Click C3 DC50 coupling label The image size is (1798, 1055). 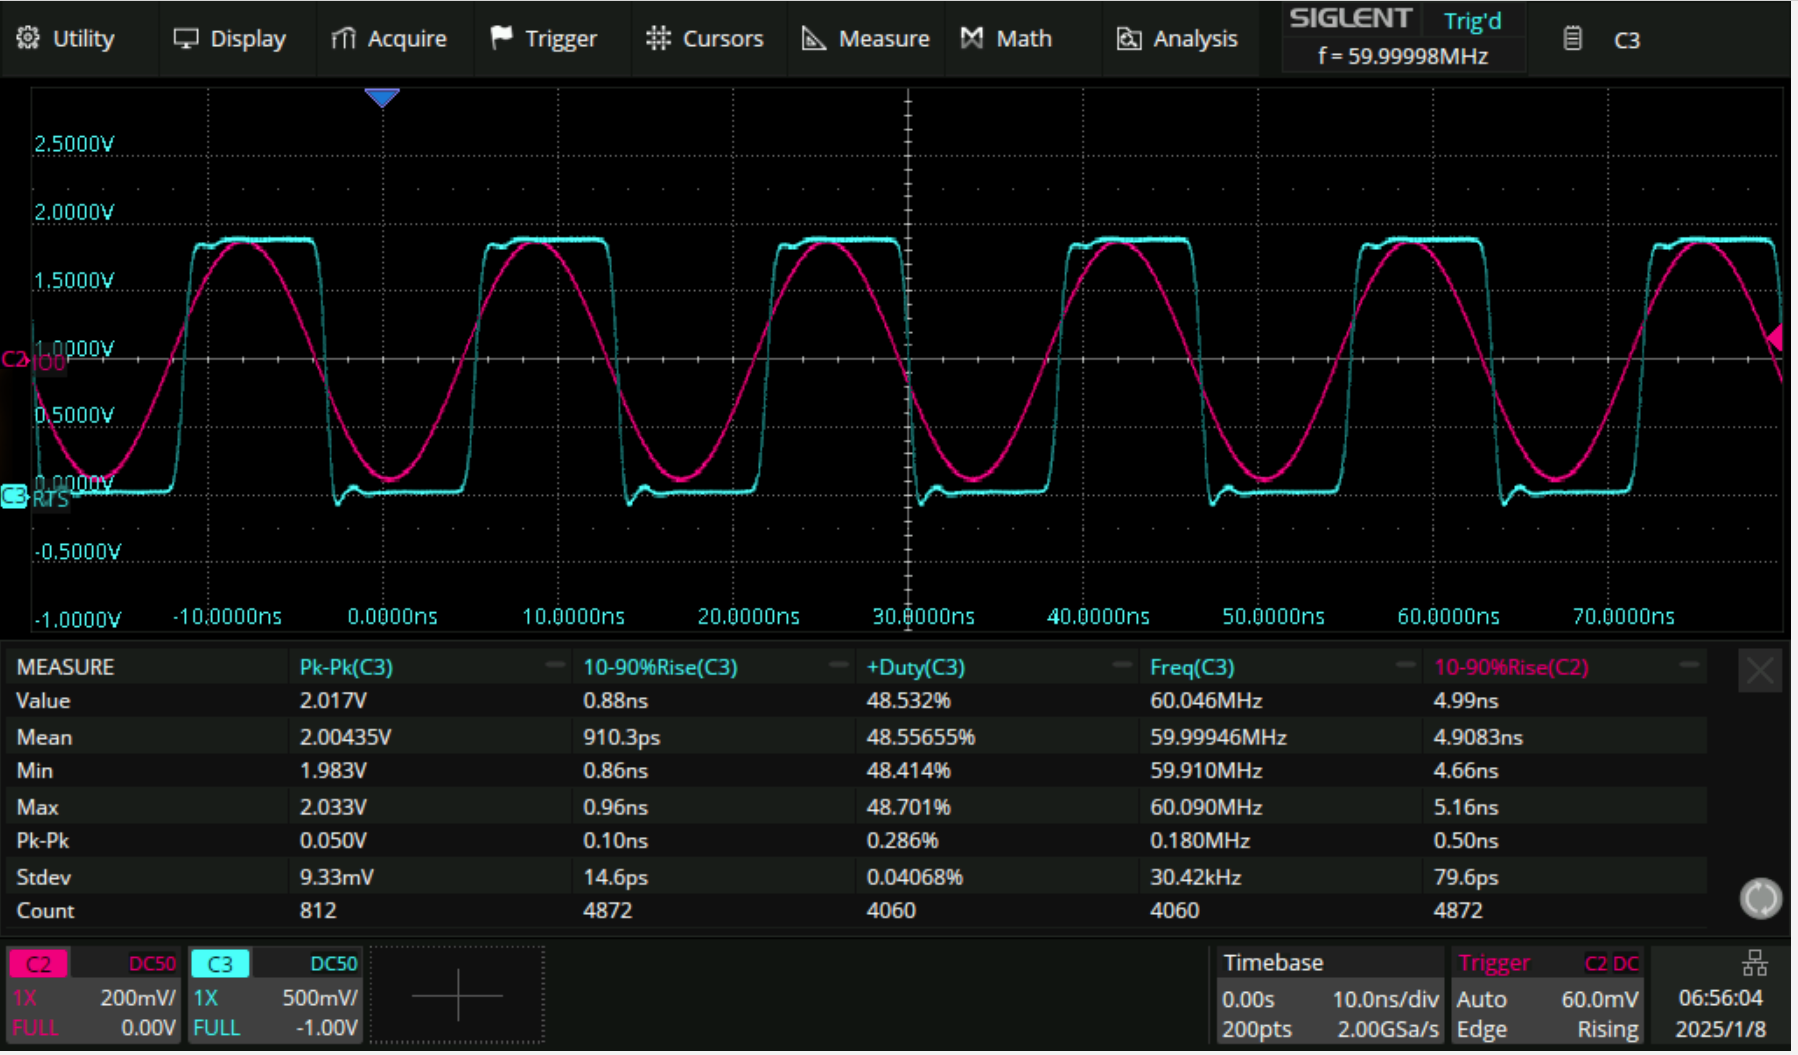(x=334, y=964)
